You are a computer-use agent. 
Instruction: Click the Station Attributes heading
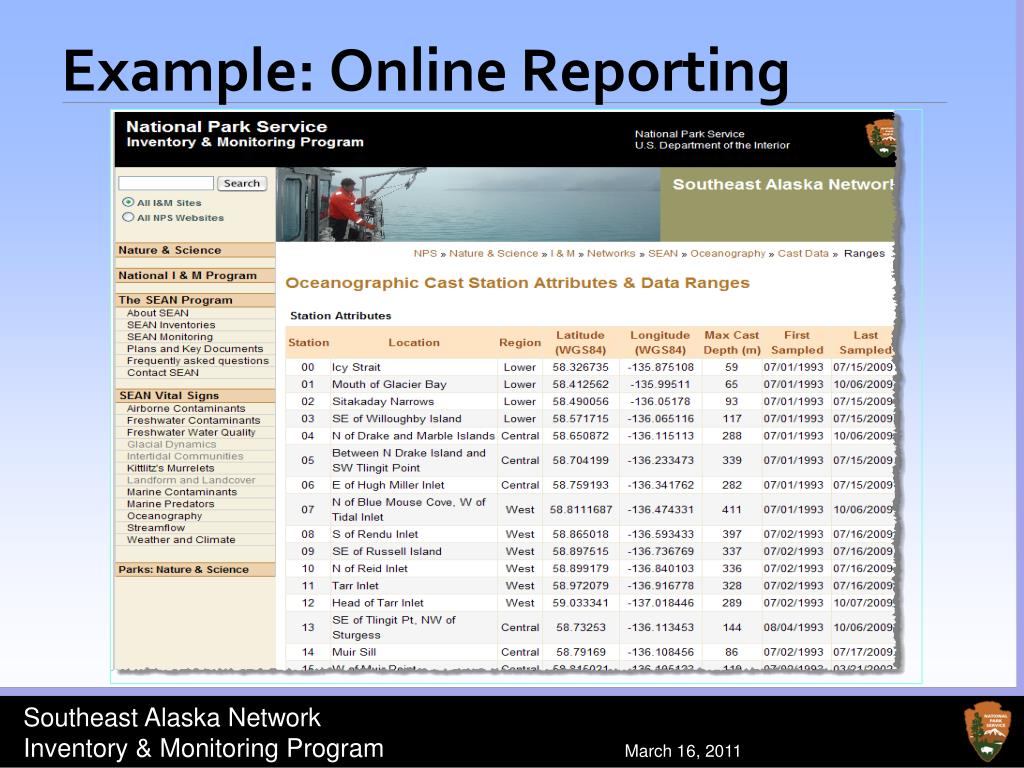coord(340,315)
